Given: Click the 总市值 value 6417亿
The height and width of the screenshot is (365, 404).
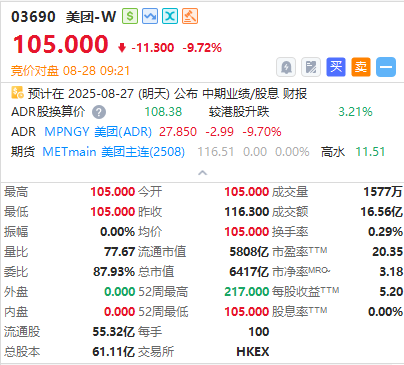Looking at the screenshot, I should [249, 272].
